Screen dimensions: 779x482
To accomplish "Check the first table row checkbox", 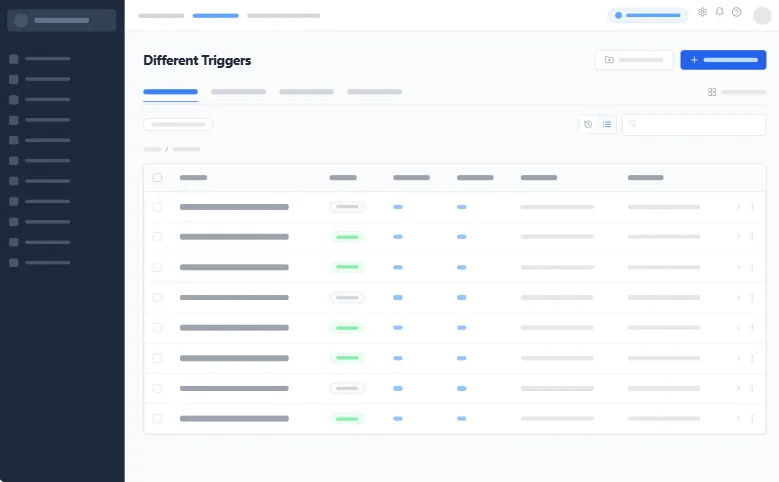I will point(157,207).
